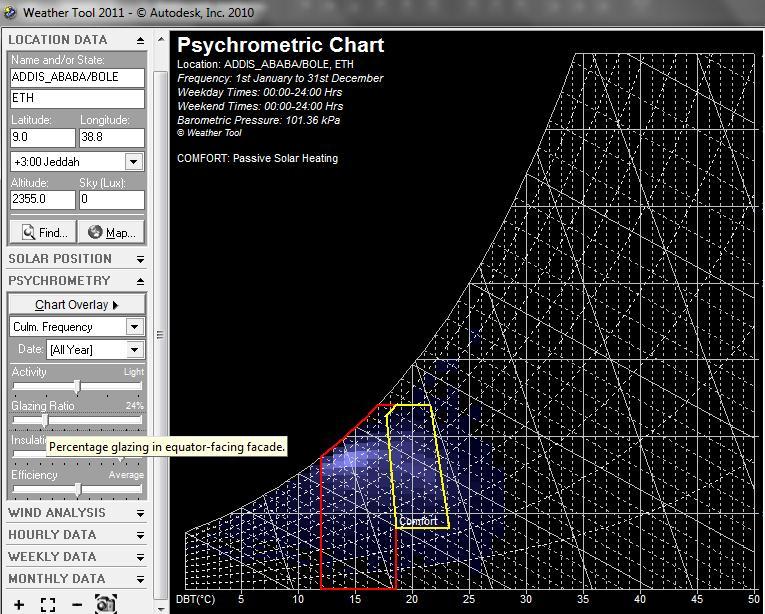The height and width of the screenshot is (614, 765).
Task: Open the Culm. Frequency dropdown
Action: [135, 327]
